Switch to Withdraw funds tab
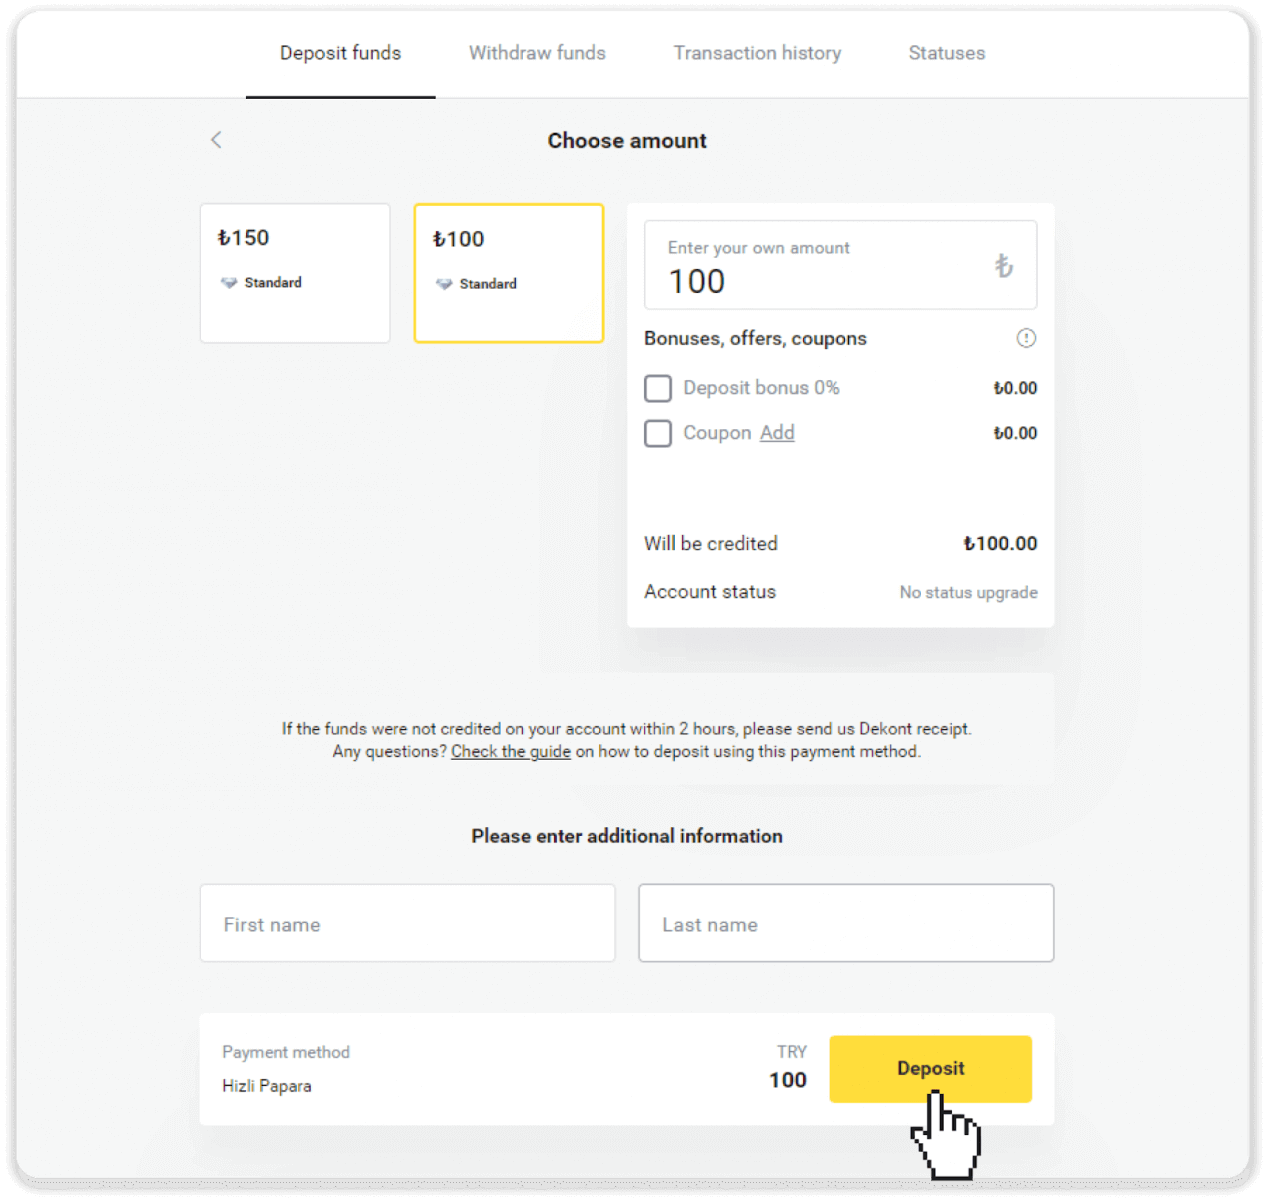1266x1200 pixels. [x=537, y=53]
